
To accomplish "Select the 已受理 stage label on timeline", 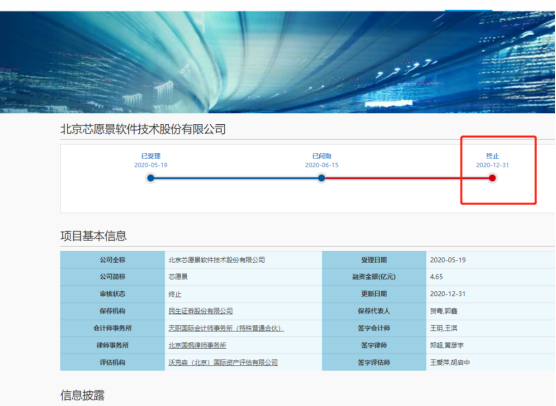I will pos(151,156).
